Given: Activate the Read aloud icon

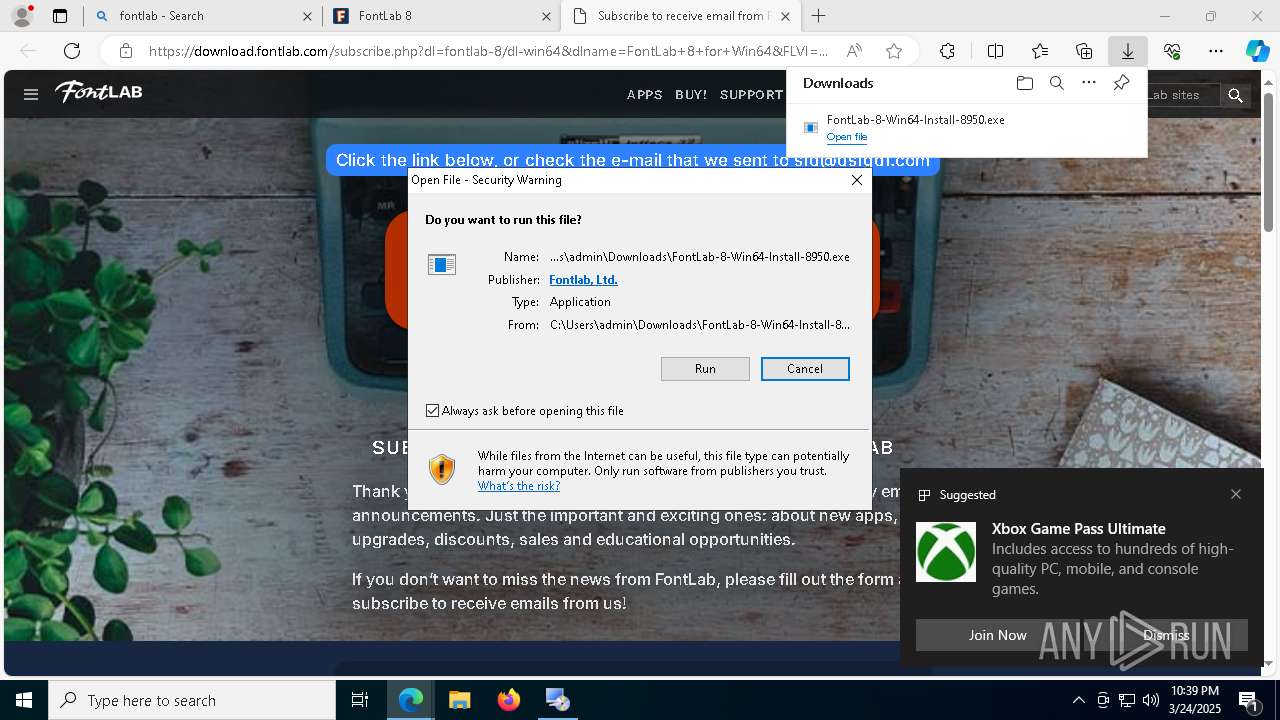Looking at the screenshot, I should [x=854, y=51].
